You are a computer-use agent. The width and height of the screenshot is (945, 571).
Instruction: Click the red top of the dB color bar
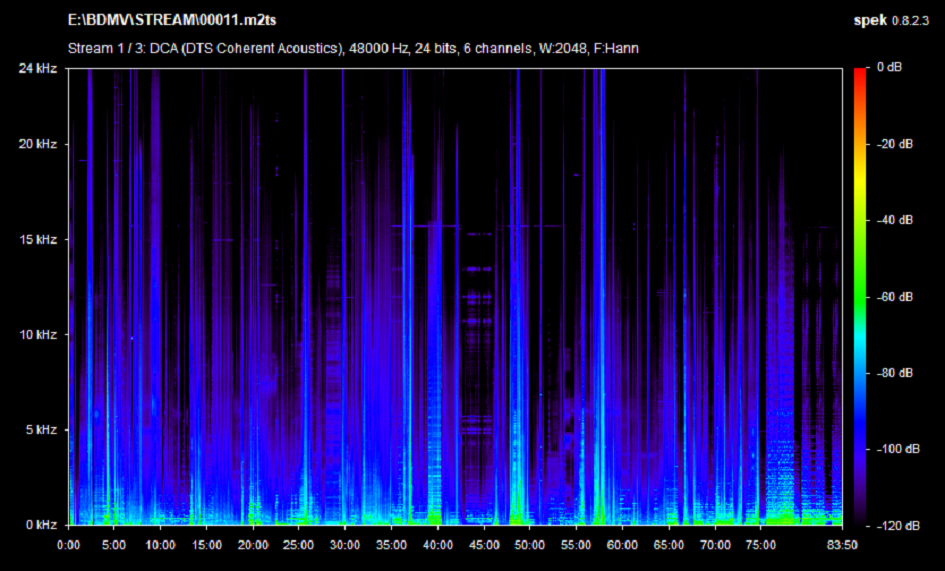pos(861,72)
